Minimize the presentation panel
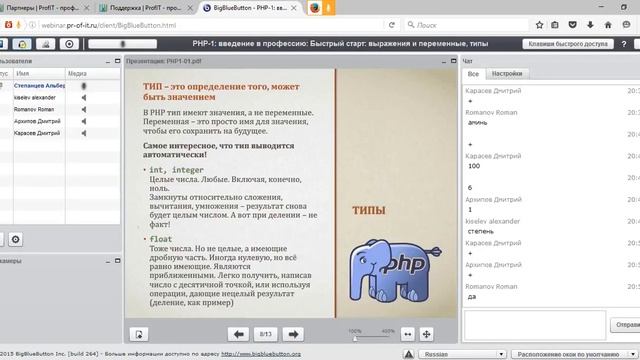Image resolution: width=640 pixels, height=360 pixels. [444, 61]
